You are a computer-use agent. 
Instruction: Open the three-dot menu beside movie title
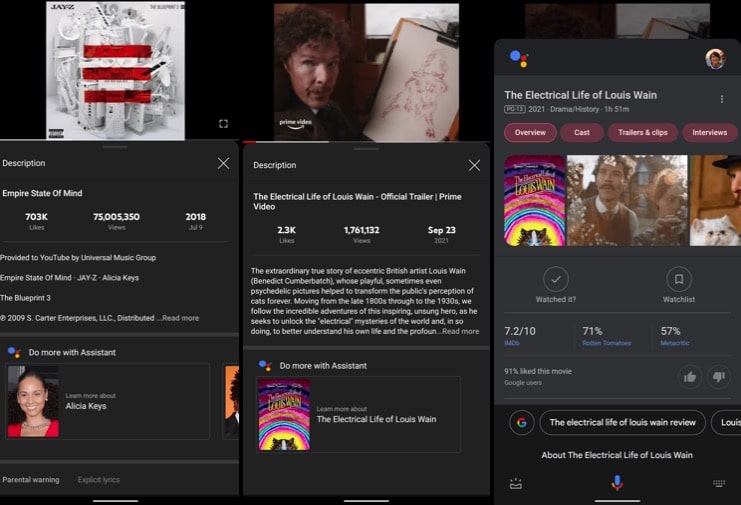(722, 99)
